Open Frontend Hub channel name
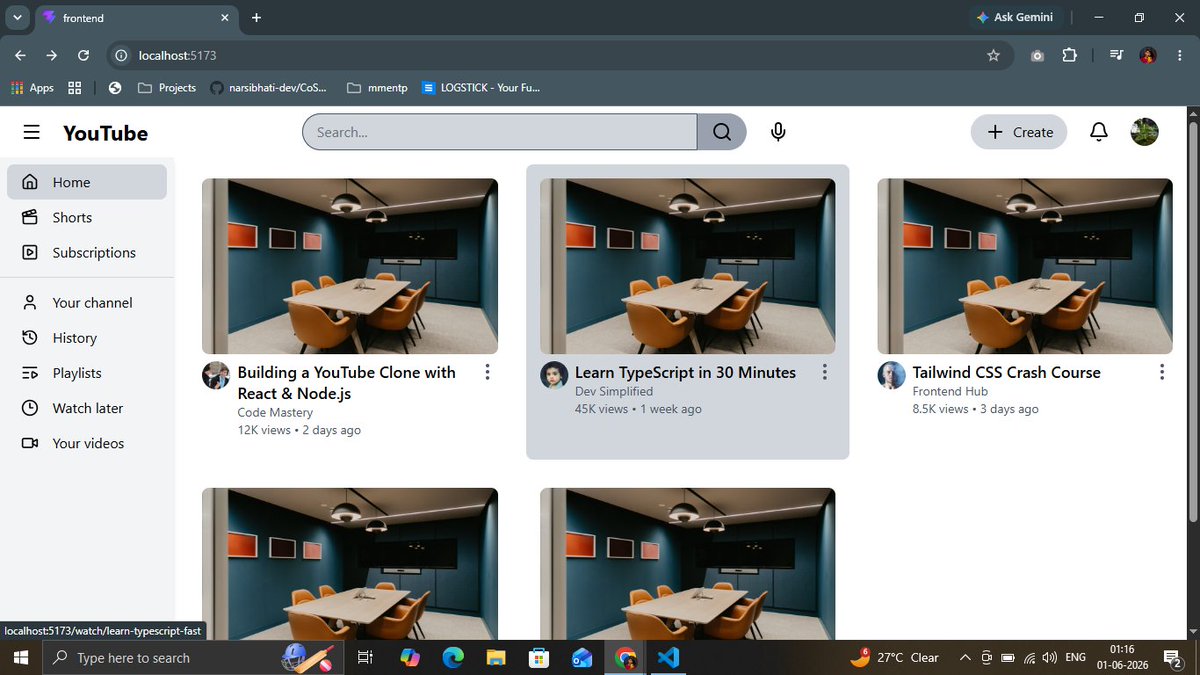Viewport: 1200px width, 675px height. [x=950, y=391]
